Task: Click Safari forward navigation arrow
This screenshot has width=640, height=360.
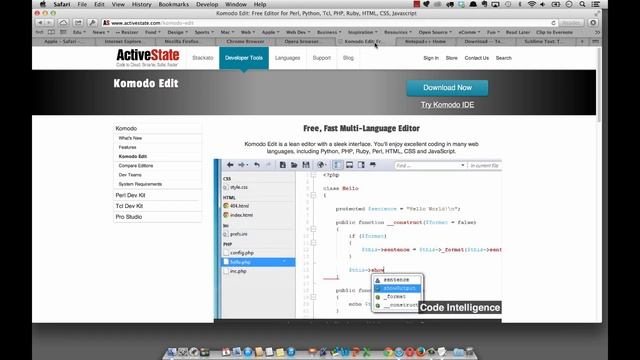Action: pyautogui.click(x=49, y=23)
